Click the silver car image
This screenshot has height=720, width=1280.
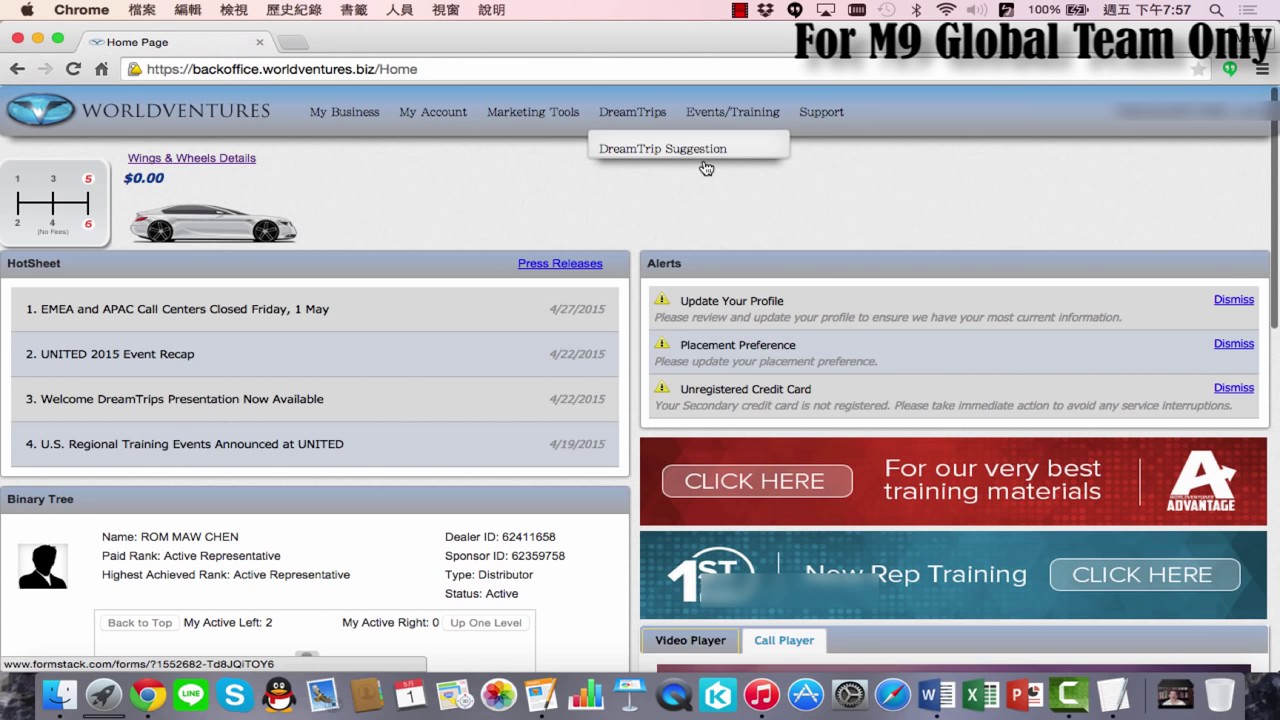(x=213, y=222)
